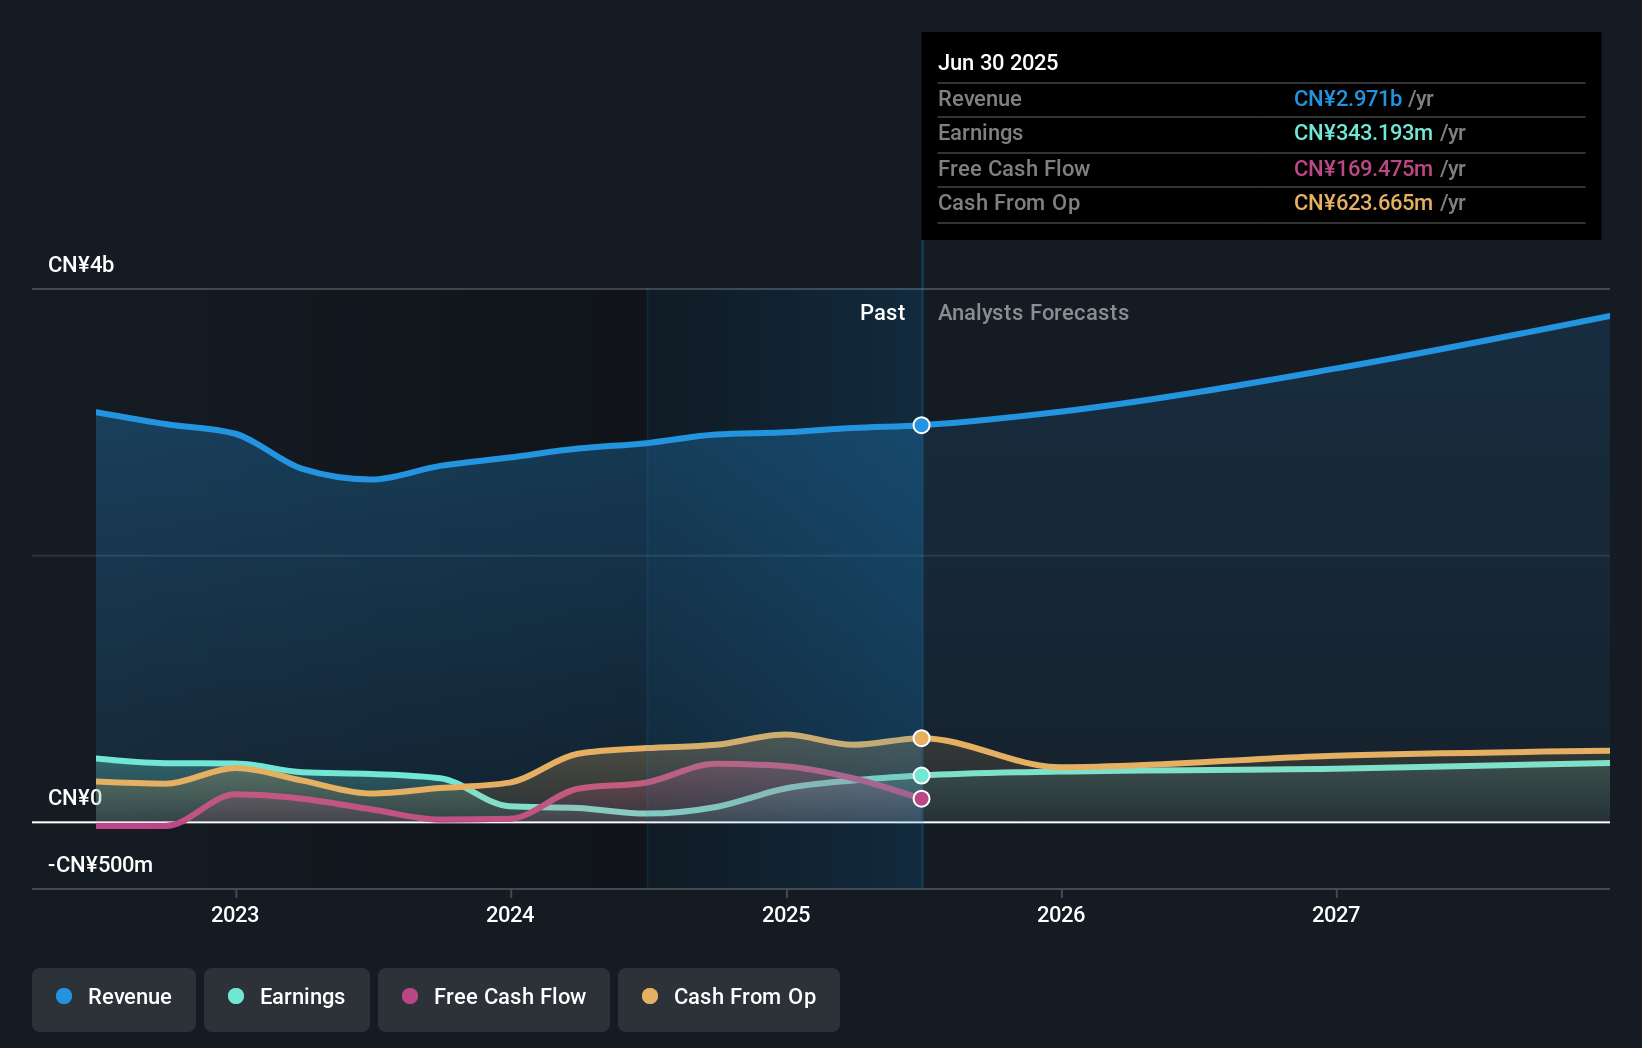The width and height of the screenshot is (1642, 1048).
Task: Click the blue Revenue data point marker
Action: [x=921, y=425]
